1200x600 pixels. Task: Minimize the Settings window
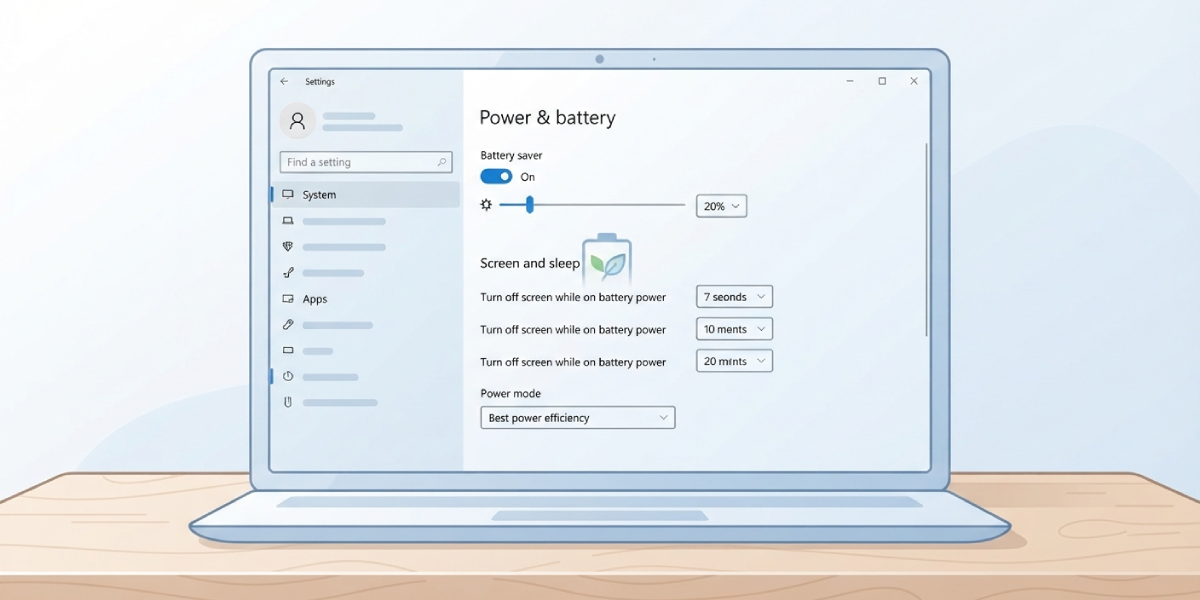pos(850,82)
